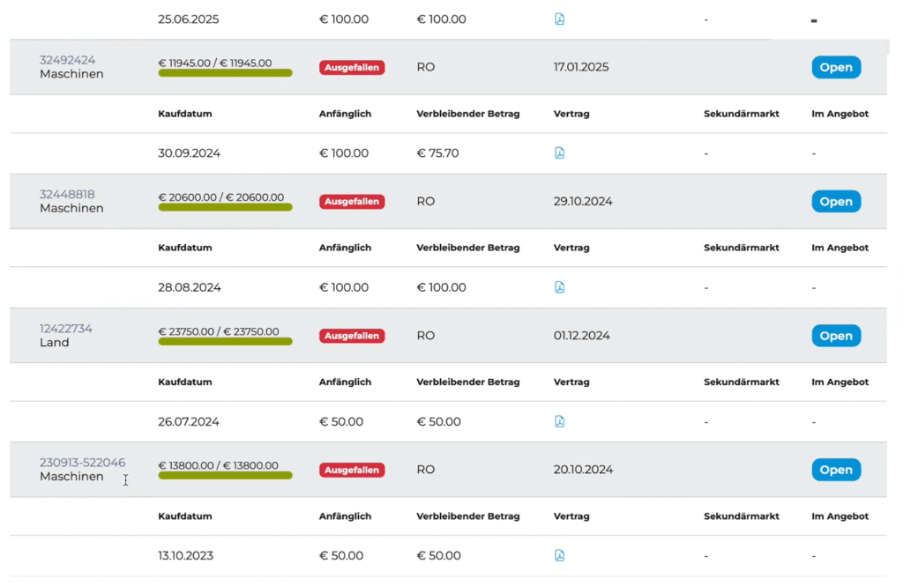Click funding progress bar for € 11945.00 loan
The image size is (904, 586).
point(225,73)
